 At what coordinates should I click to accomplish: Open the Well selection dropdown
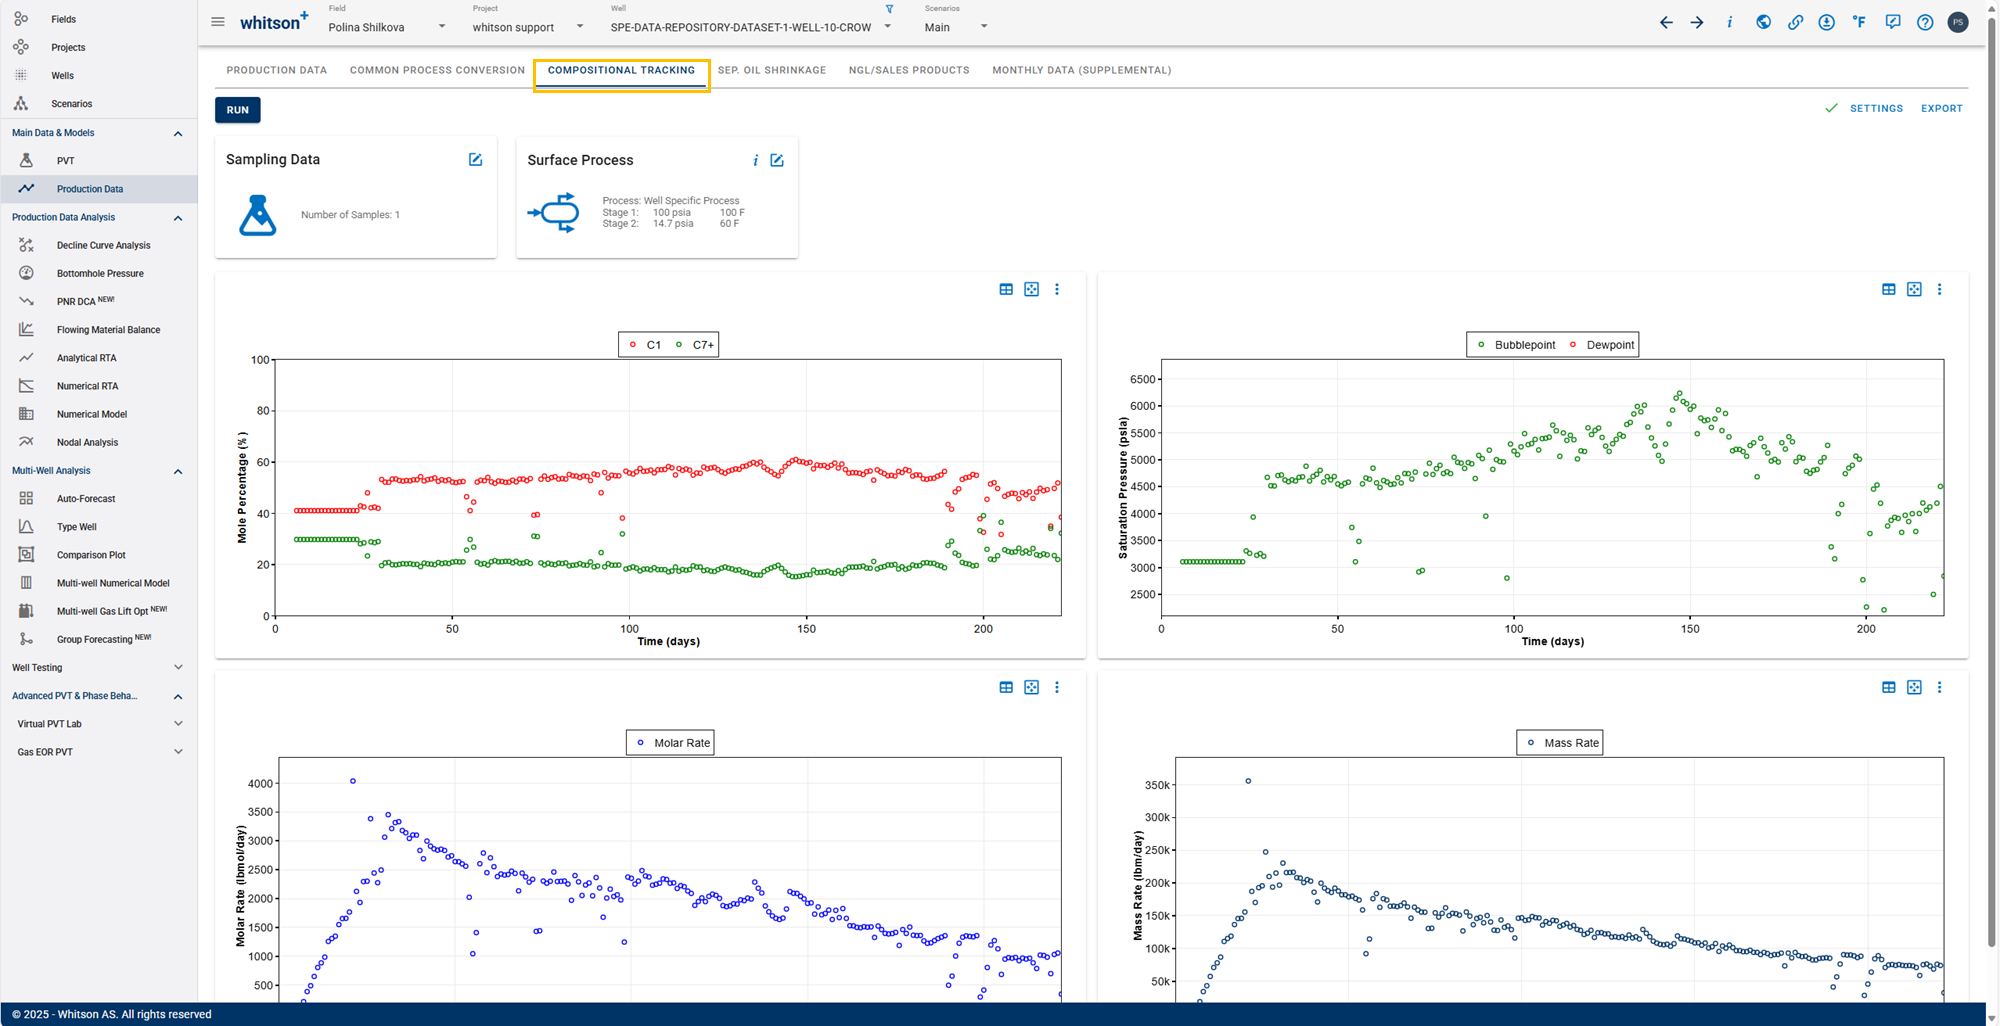[x=750, y=27]
